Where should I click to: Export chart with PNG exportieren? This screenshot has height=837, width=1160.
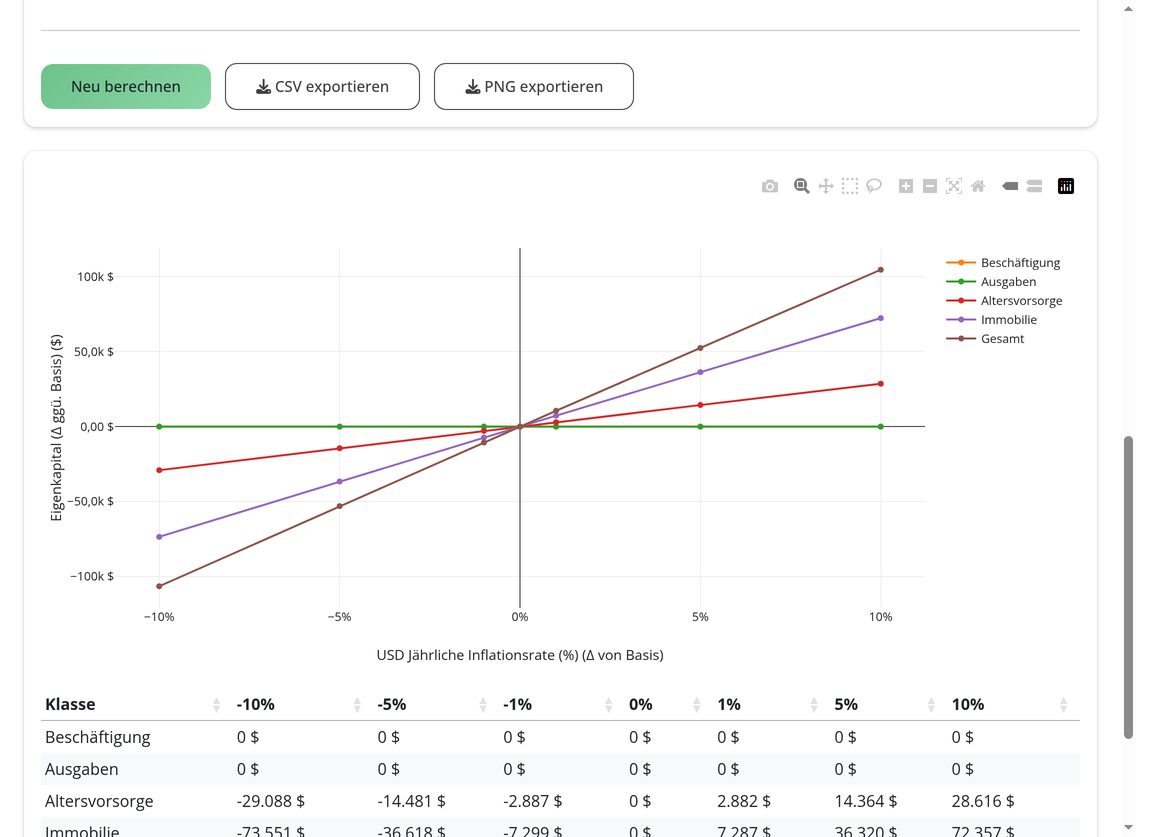coord(533,87)
